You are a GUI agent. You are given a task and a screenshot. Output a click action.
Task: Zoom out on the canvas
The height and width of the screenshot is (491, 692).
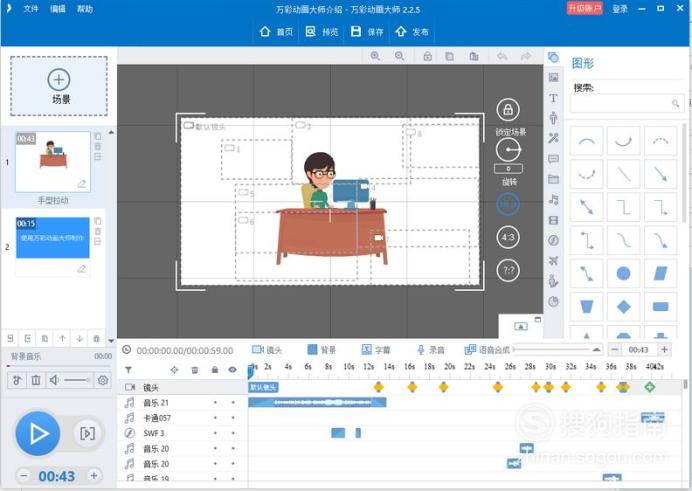click(x=399, y=56)
